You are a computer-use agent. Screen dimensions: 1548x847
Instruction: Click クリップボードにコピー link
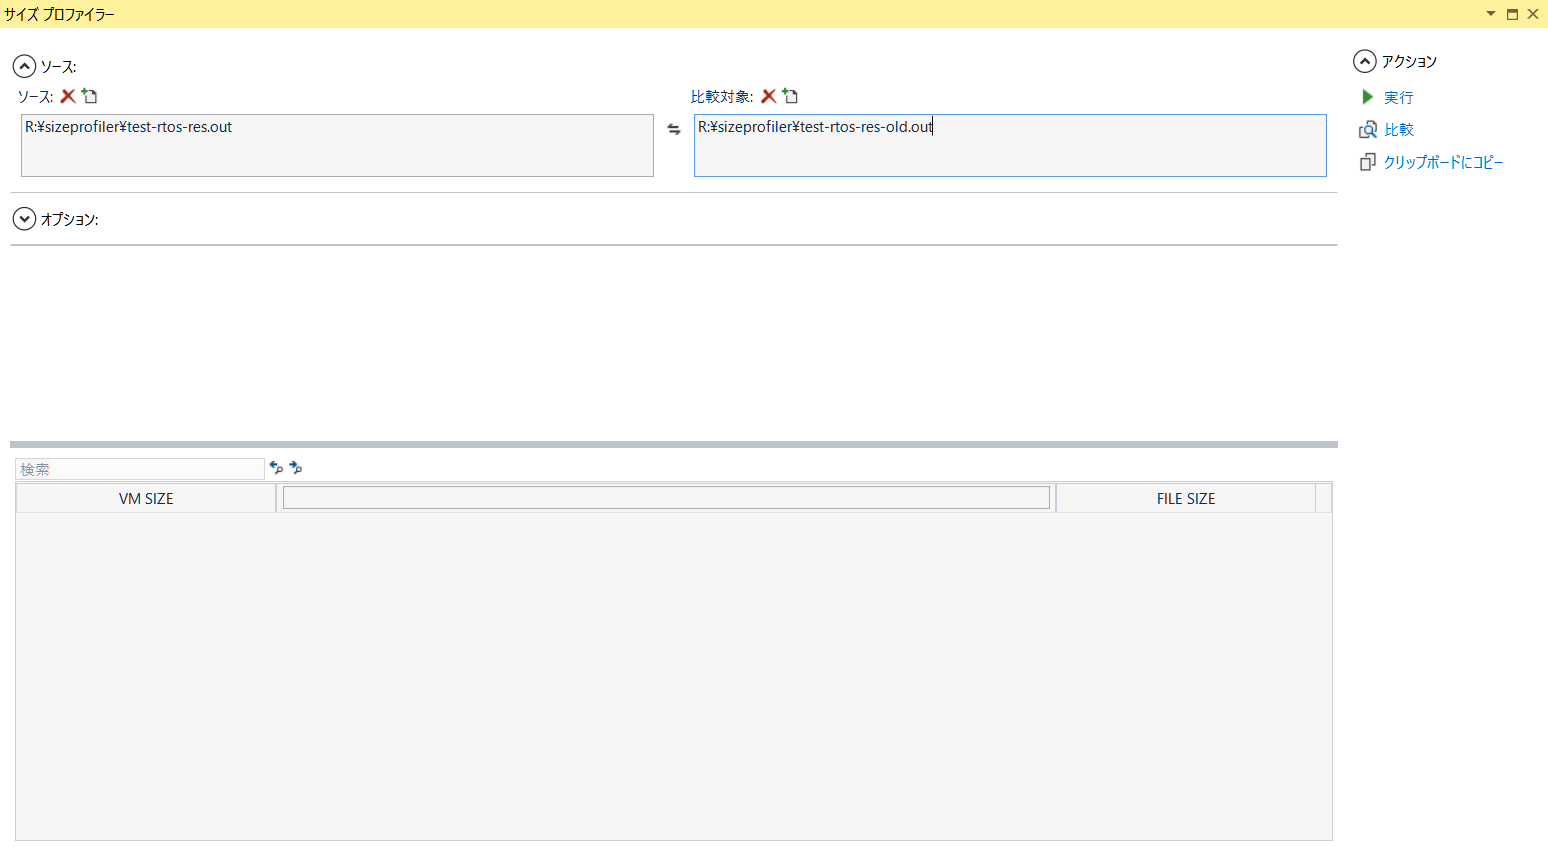pos(1443,162)
